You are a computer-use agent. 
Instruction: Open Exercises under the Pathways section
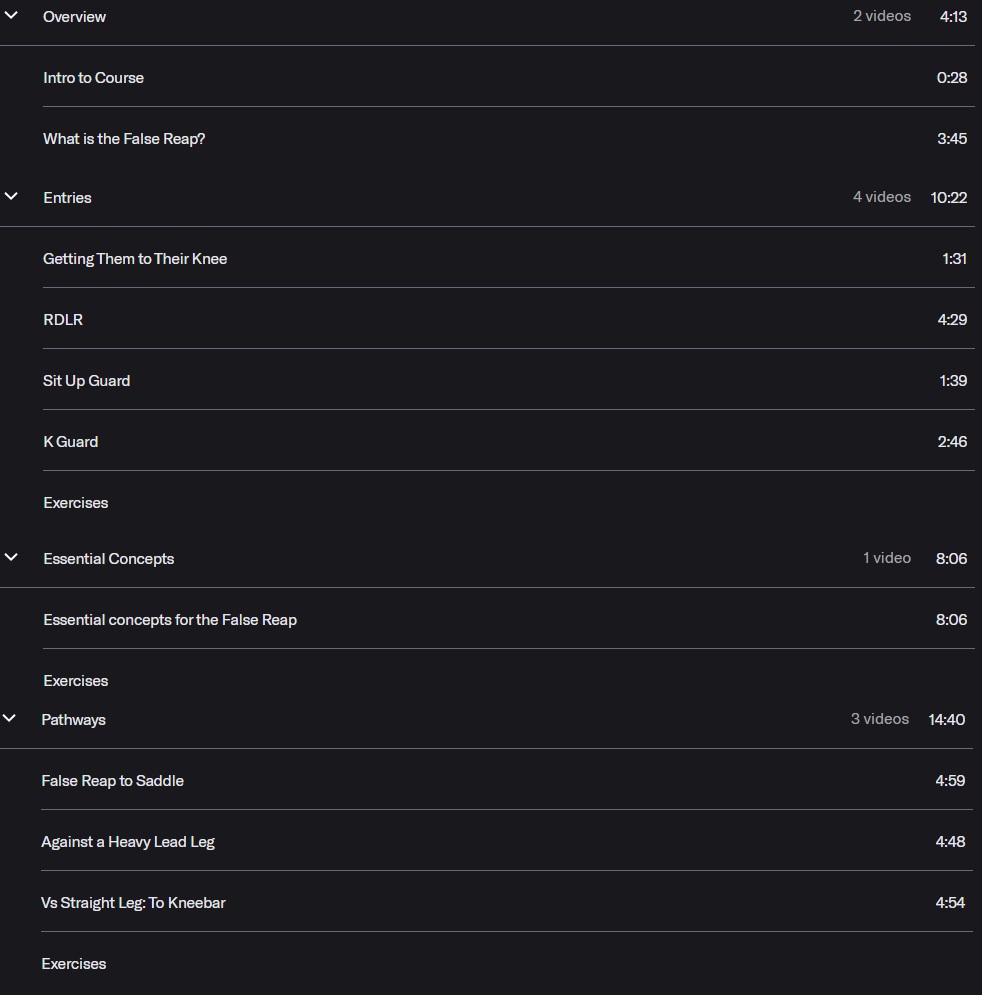coord(74,964)
